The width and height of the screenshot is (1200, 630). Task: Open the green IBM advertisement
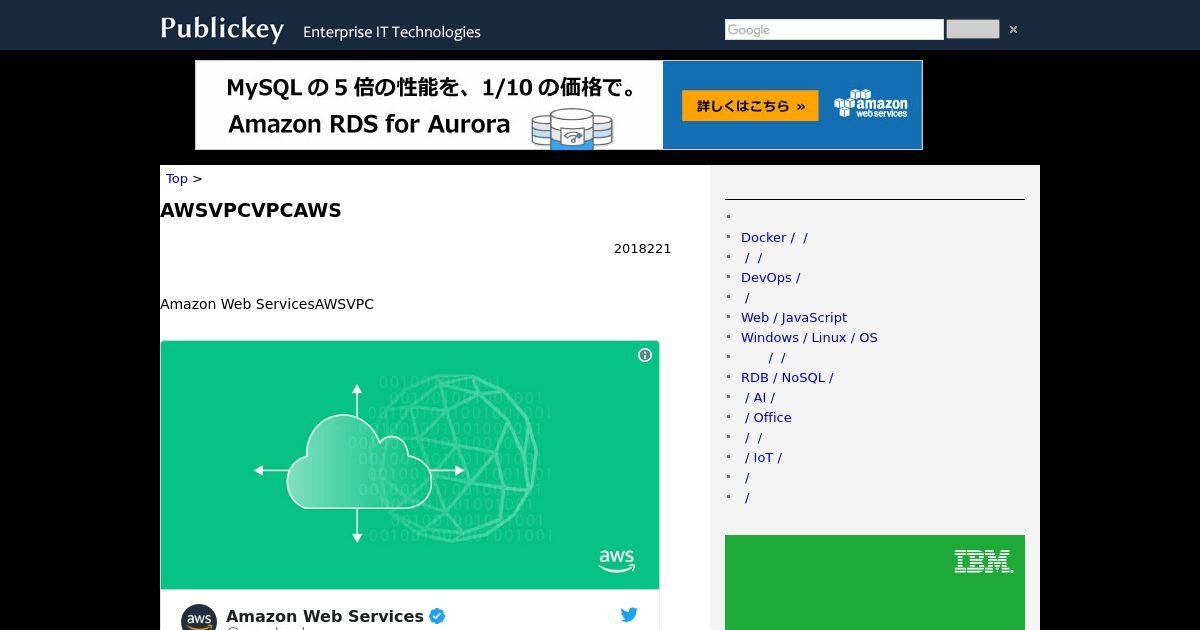click(875, 582)
